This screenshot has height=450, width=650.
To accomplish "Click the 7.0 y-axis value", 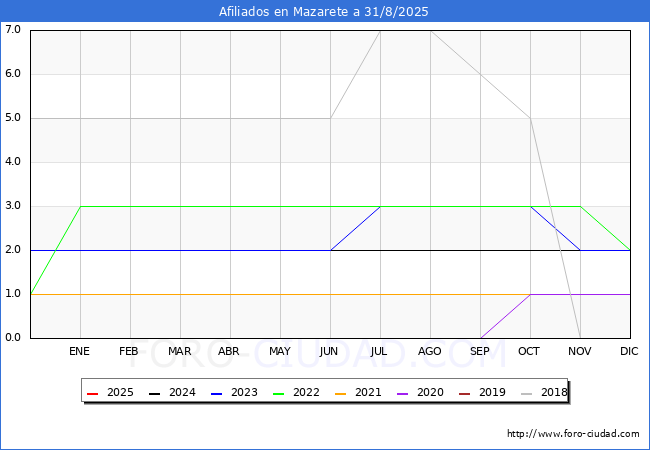I will (x=13, y=29).
